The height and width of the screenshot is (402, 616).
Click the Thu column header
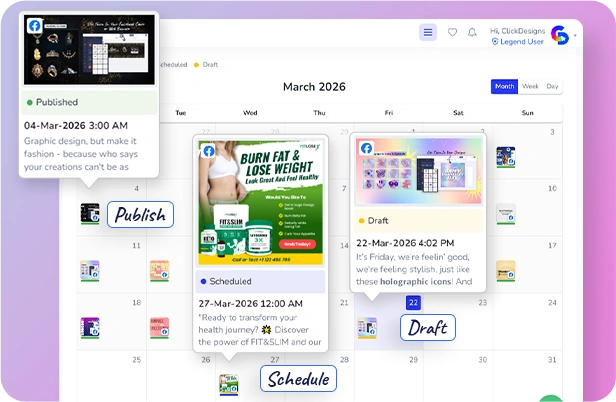[319, 113]
